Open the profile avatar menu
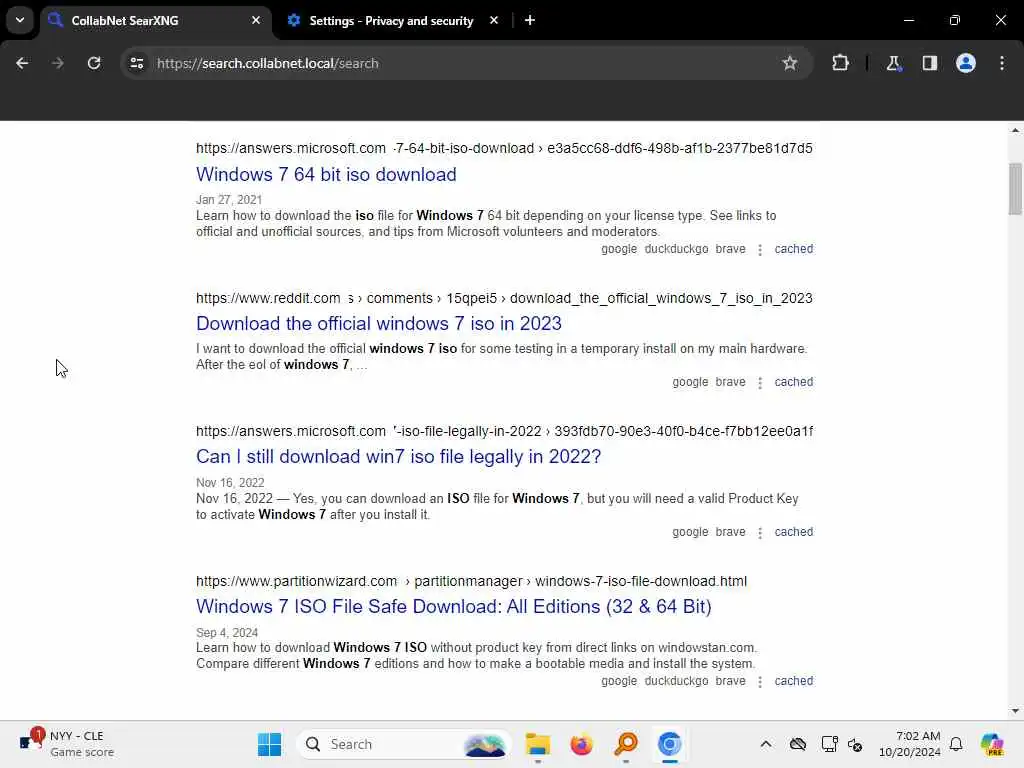 click(965, 63)
